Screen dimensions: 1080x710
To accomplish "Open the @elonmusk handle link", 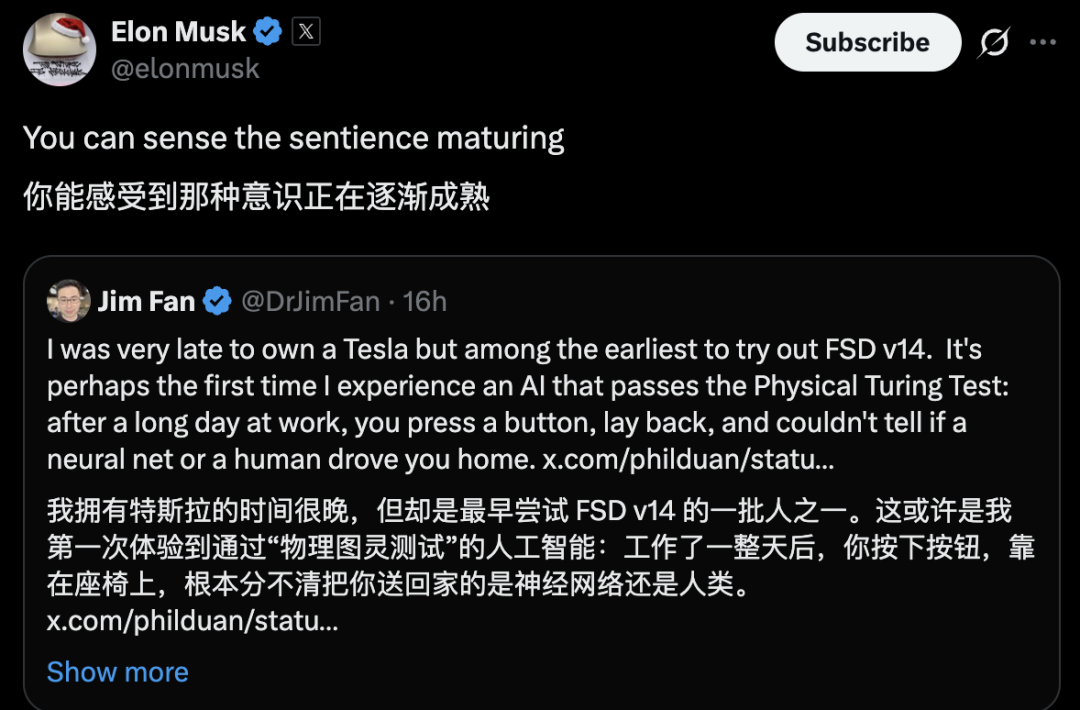I will click(185, 68).
